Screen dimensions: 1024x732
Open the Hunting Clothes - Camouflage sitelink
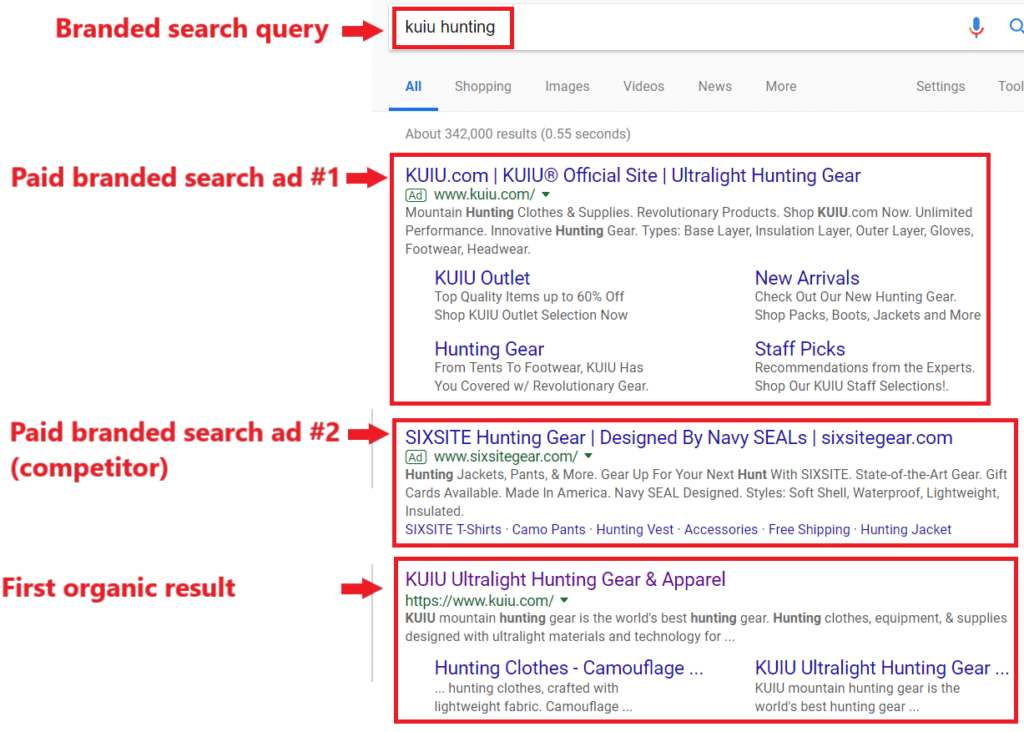[570, 667]
